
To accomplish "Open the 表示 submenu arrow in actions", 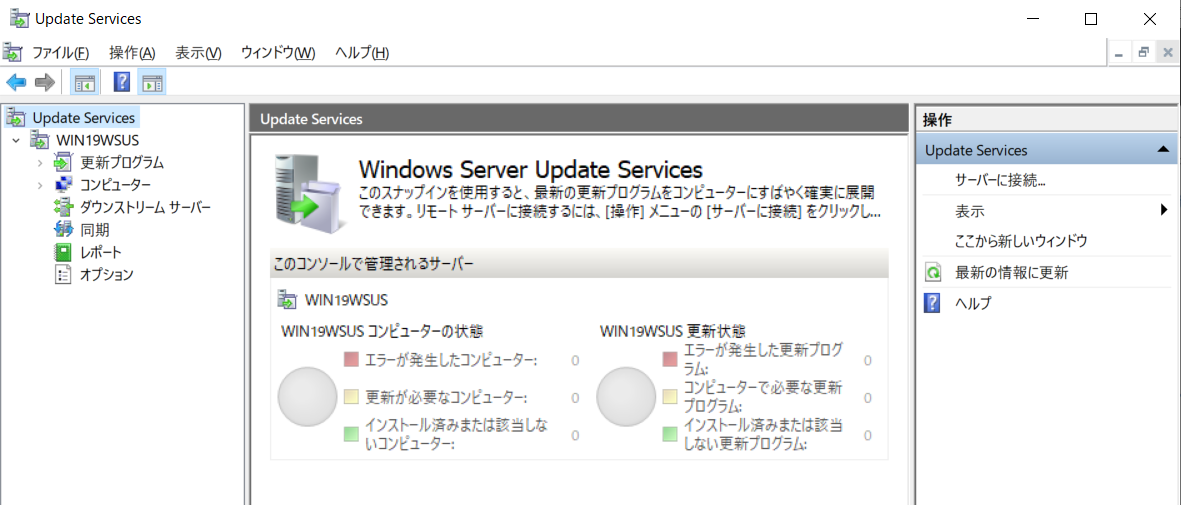I will pos(1164,210).
